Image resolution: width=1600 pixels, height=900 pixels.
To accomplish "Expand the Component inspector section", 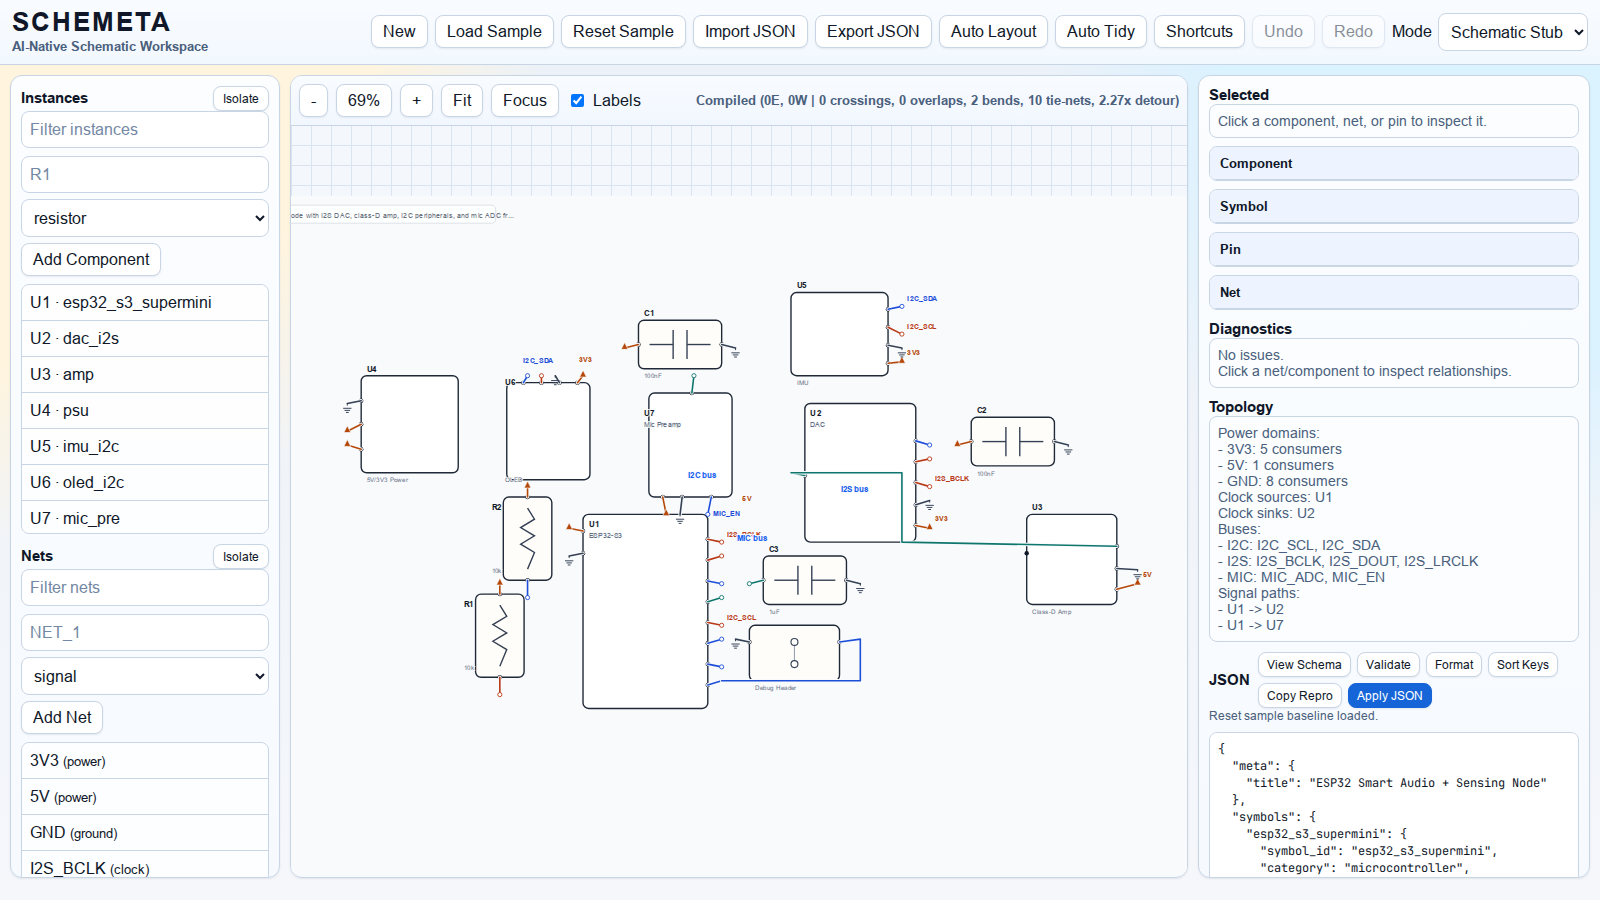I will point(1393,163).
